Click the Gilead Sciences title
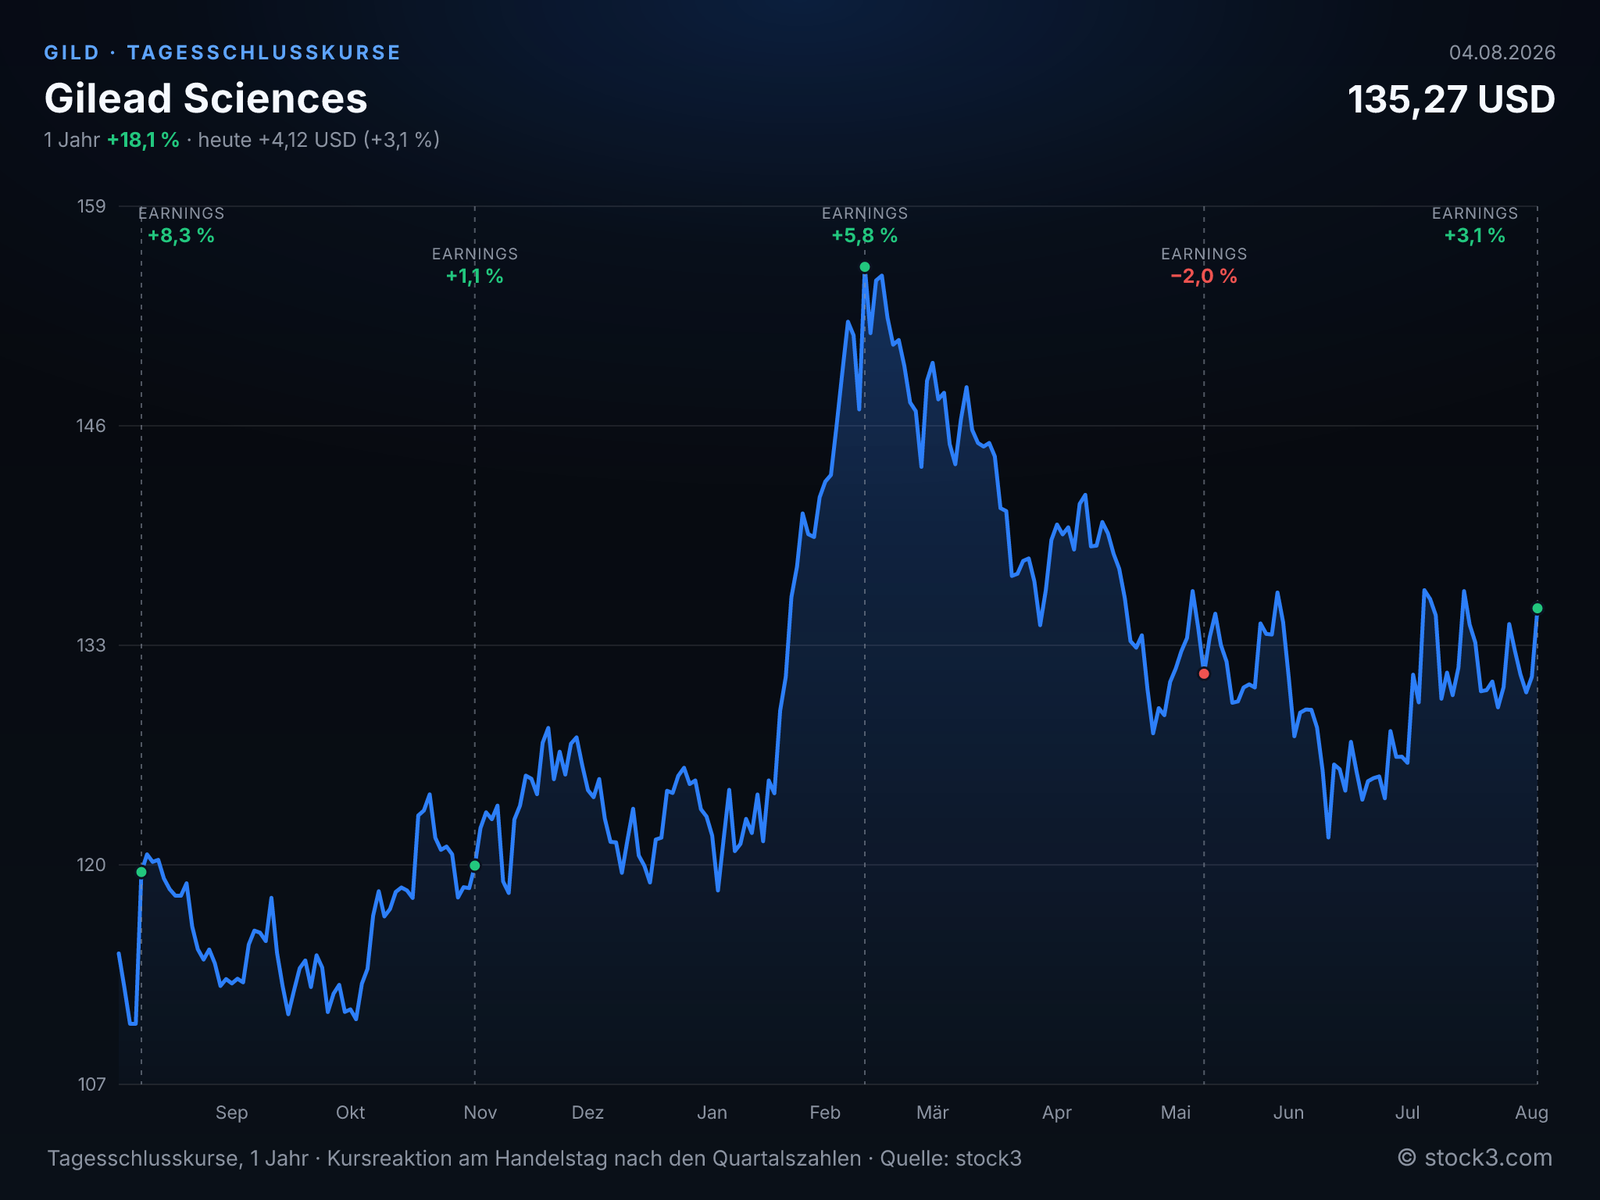This screenshot has width=1600, height=1200. 206,98
